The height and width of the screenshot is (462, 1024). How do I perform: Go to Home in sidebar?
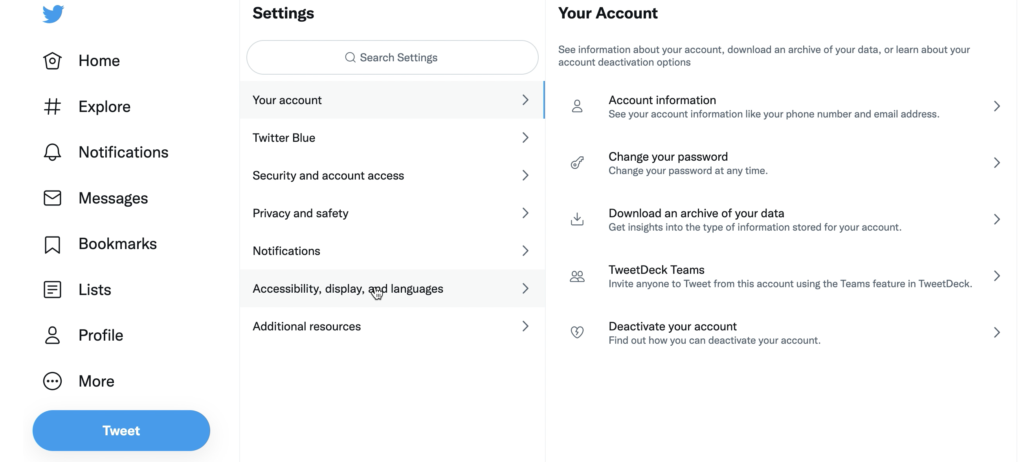pyautogui.click(x=99, y=61)
